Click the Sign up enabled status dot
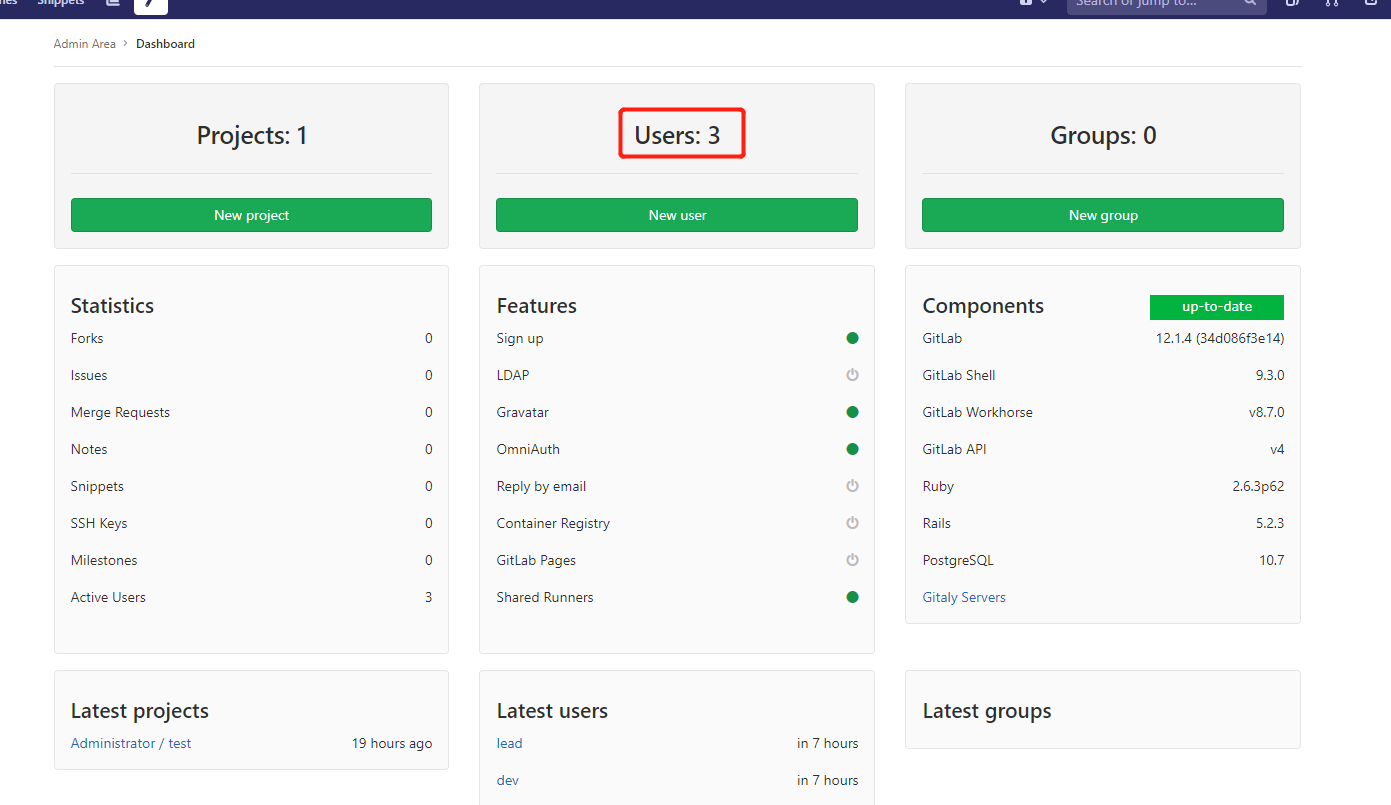This screenshot has height=805, width=1391. pos(852,338)
